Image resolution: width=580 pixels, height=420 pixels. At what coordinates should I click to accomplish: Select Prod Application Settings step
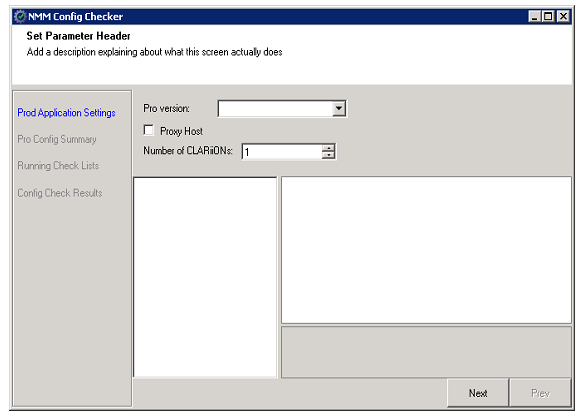(66, 112)
